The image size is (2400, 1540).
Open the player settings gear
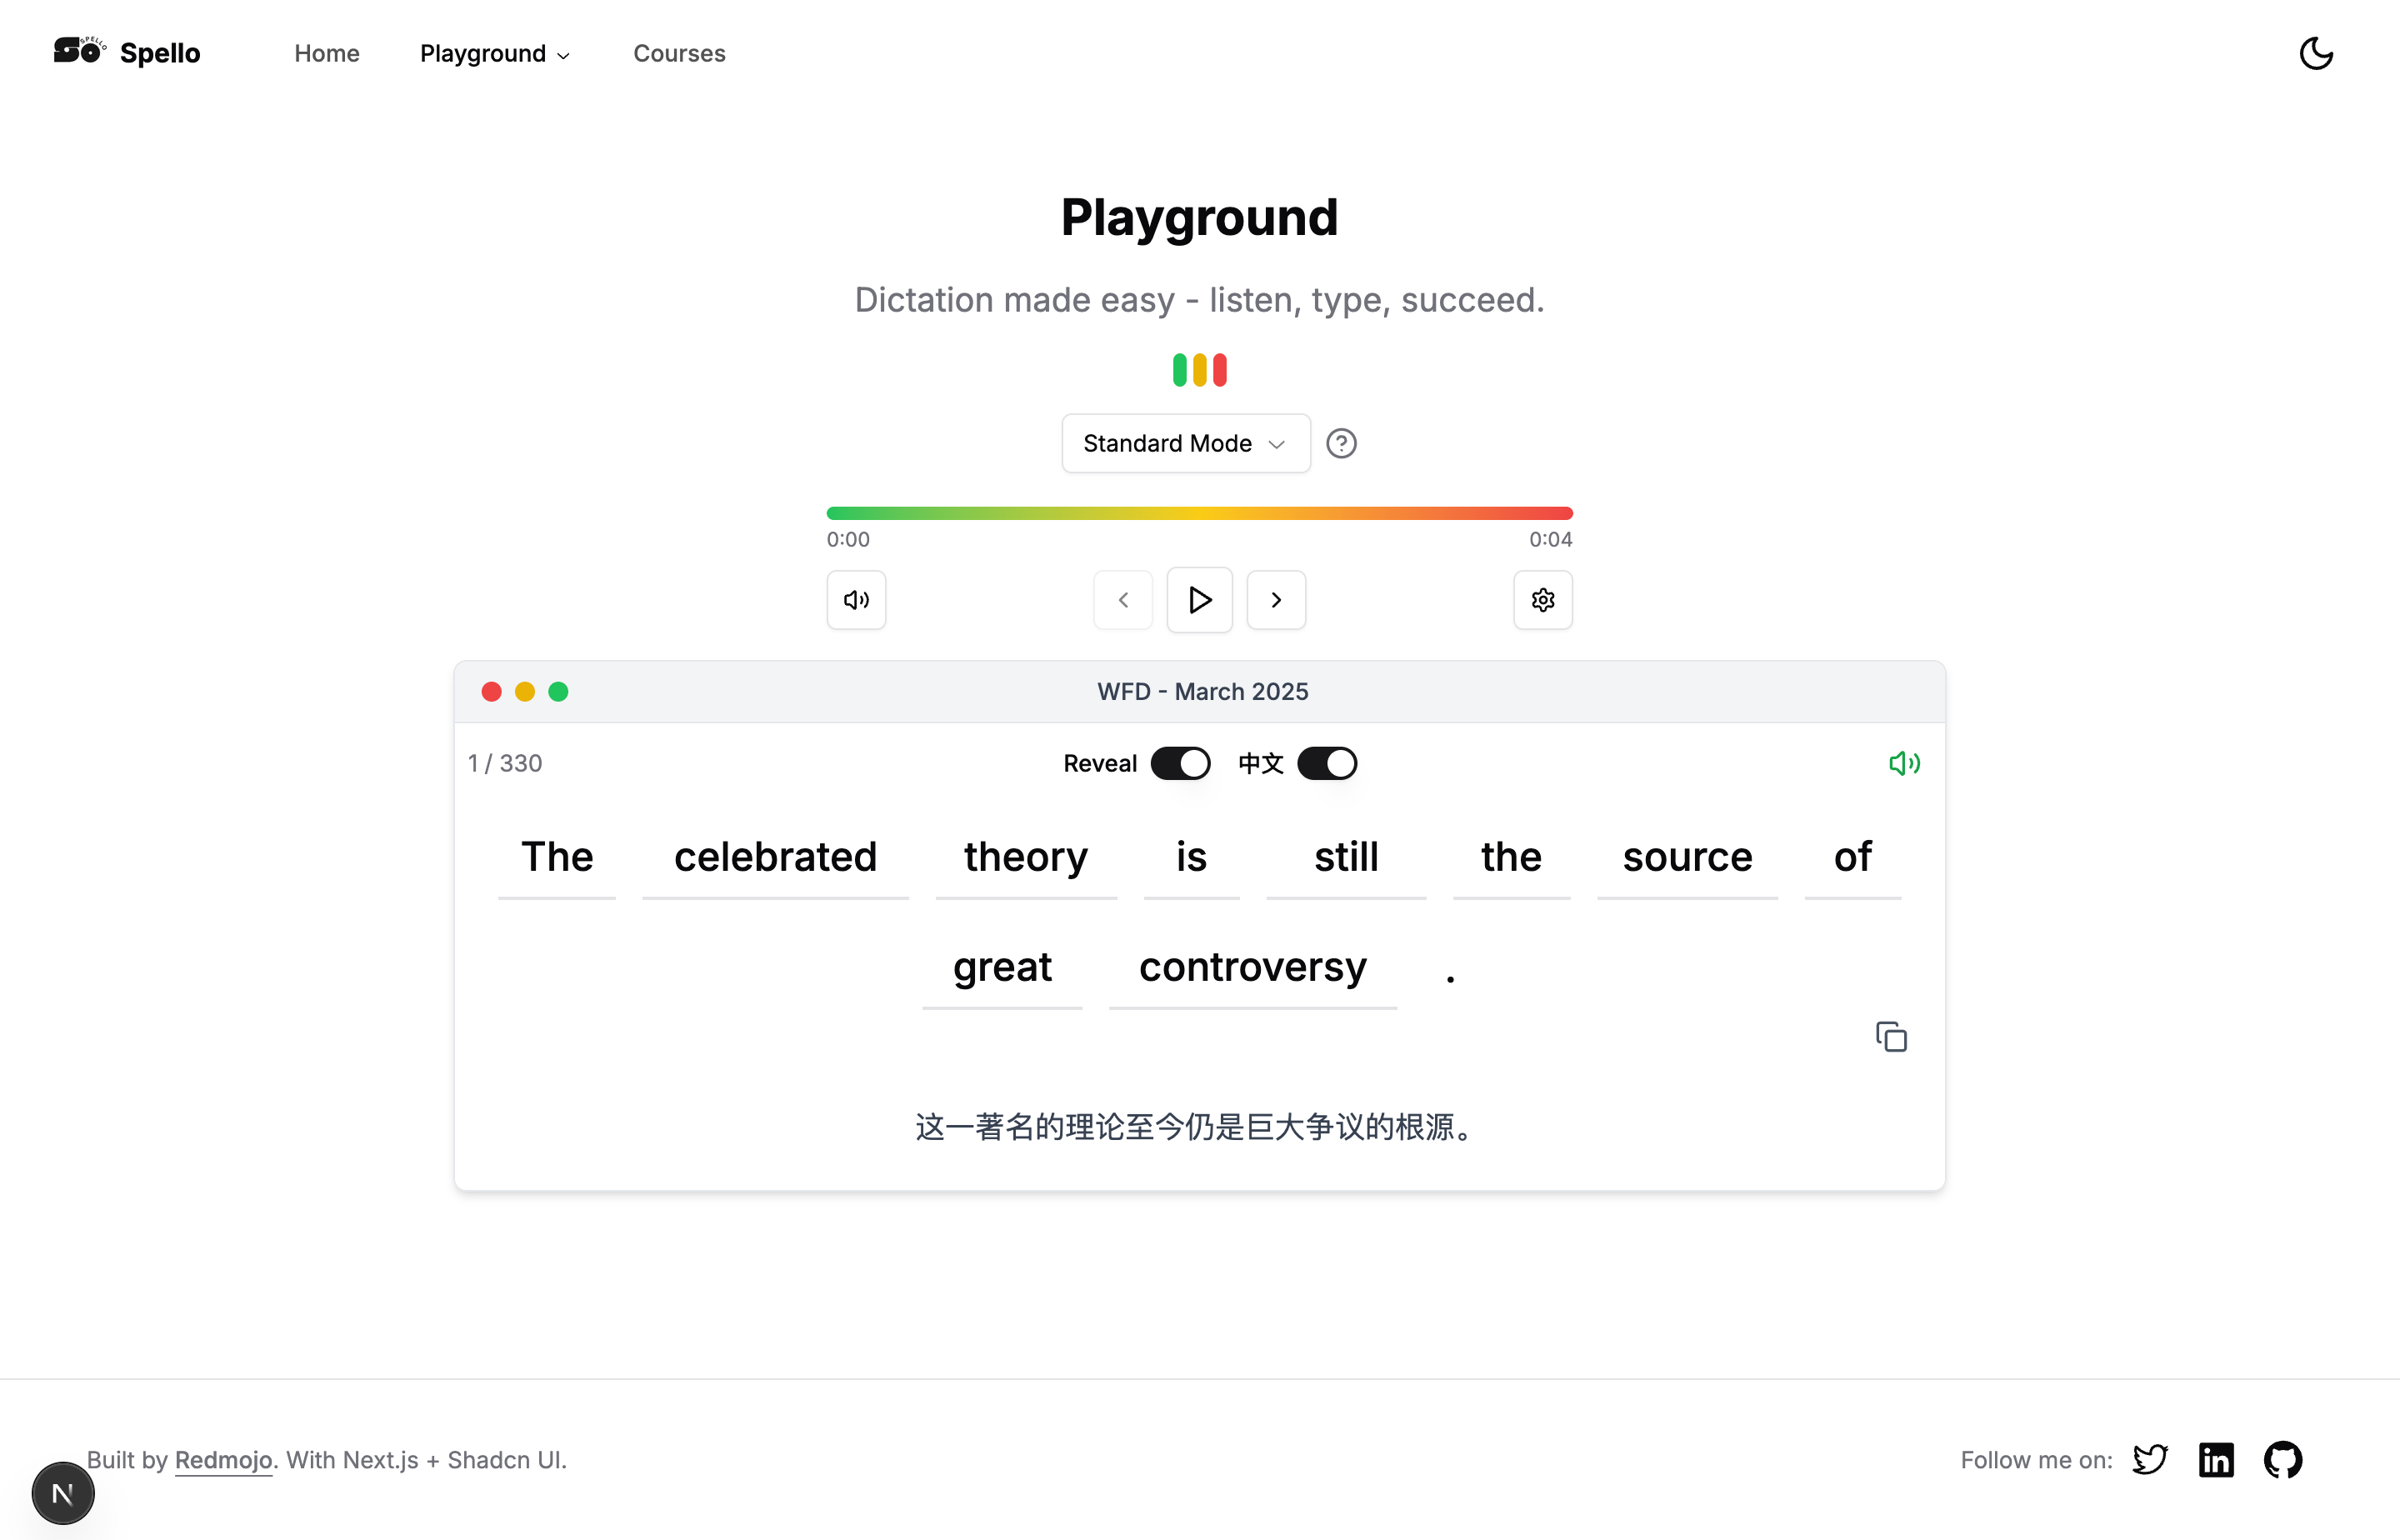point(1542,600)
